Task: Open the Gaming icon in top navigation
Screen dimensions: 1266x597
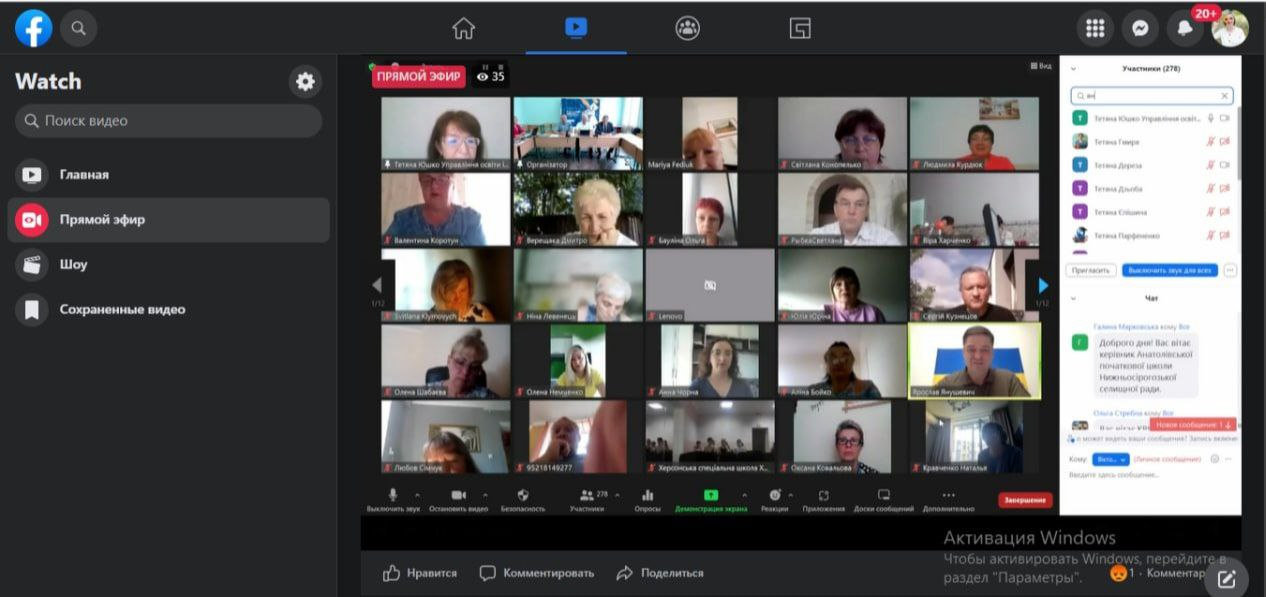Action: (800, 28)
